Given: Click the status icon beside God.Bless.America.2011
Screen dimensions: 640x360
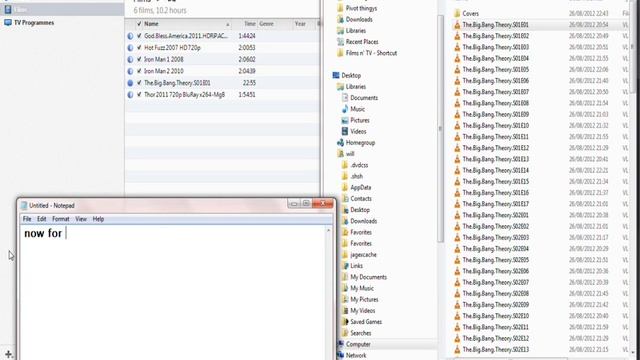Looking at the screenshot, I should click(x=130, y=36).
